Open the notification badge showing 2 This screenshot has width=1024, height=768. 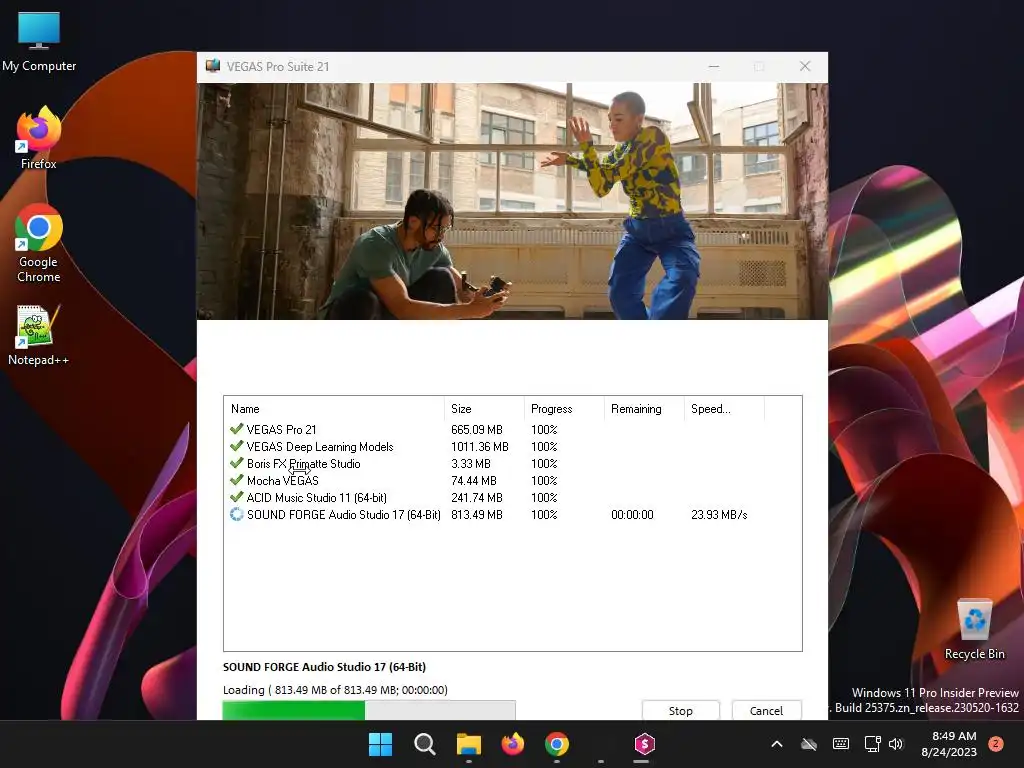996,744
